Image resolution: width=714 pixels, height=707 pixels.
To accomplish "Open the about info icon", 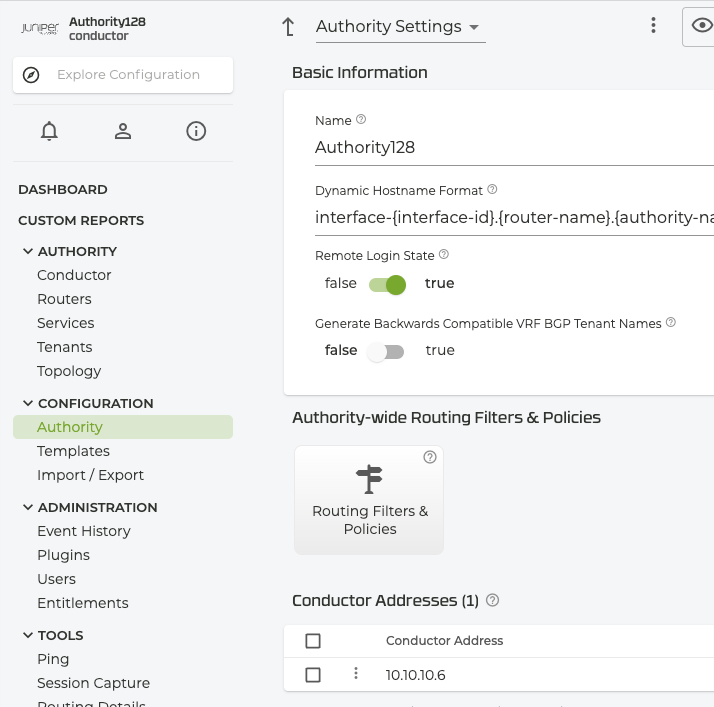I will 196,131.
